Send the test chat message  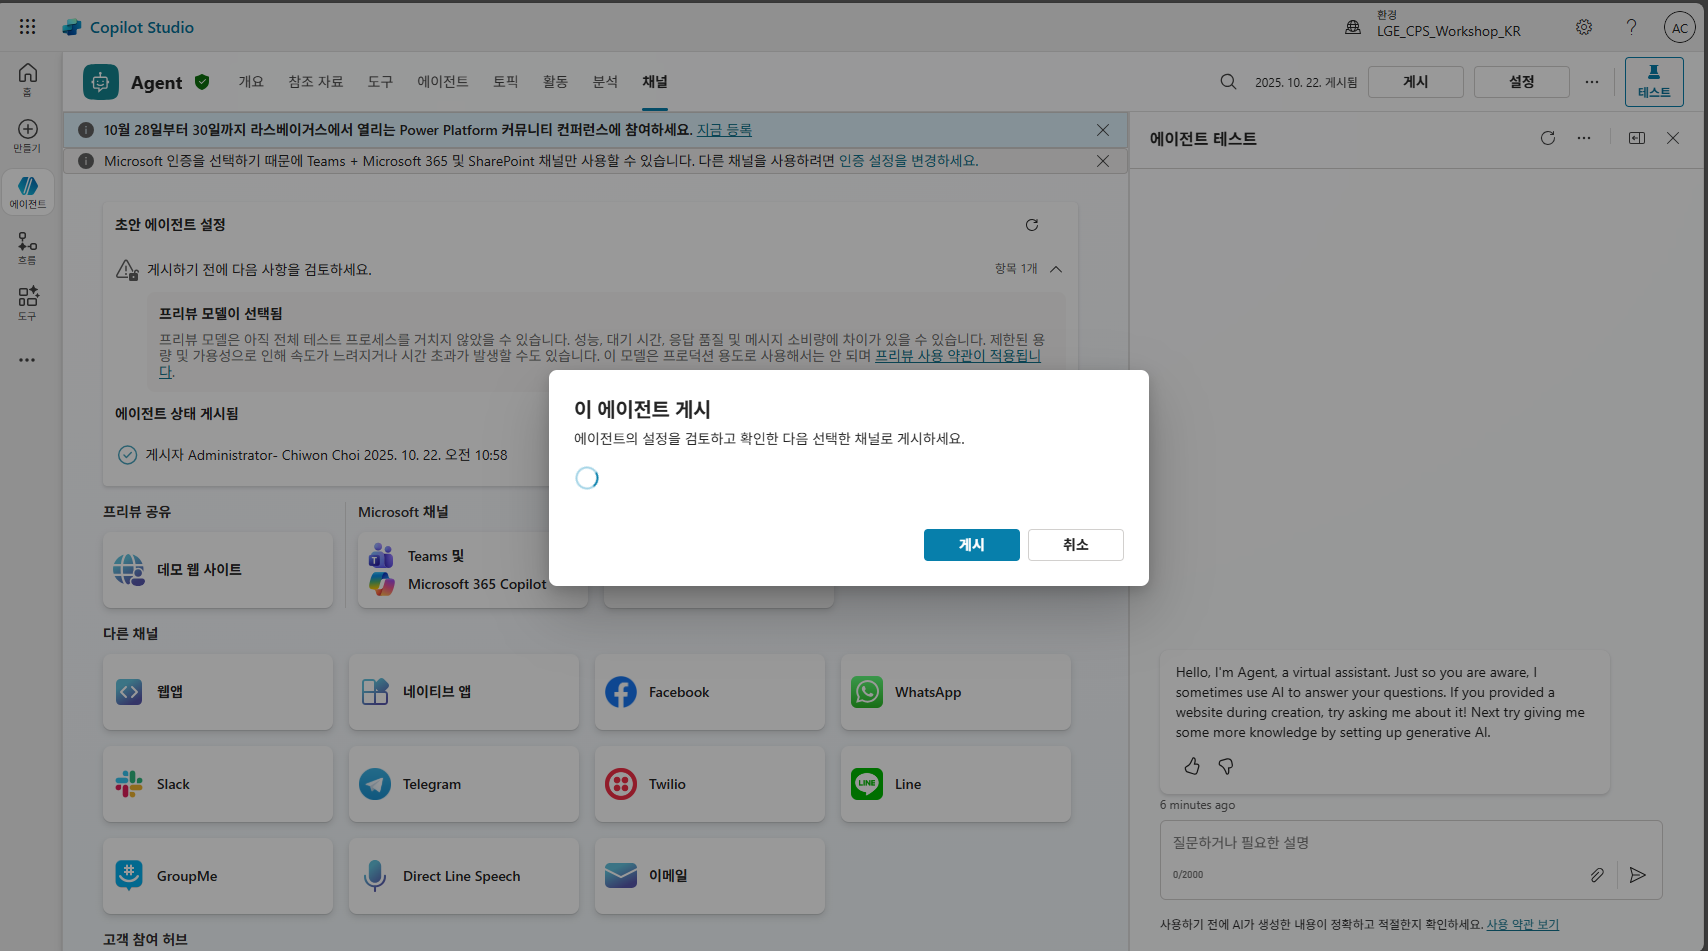1637,875
